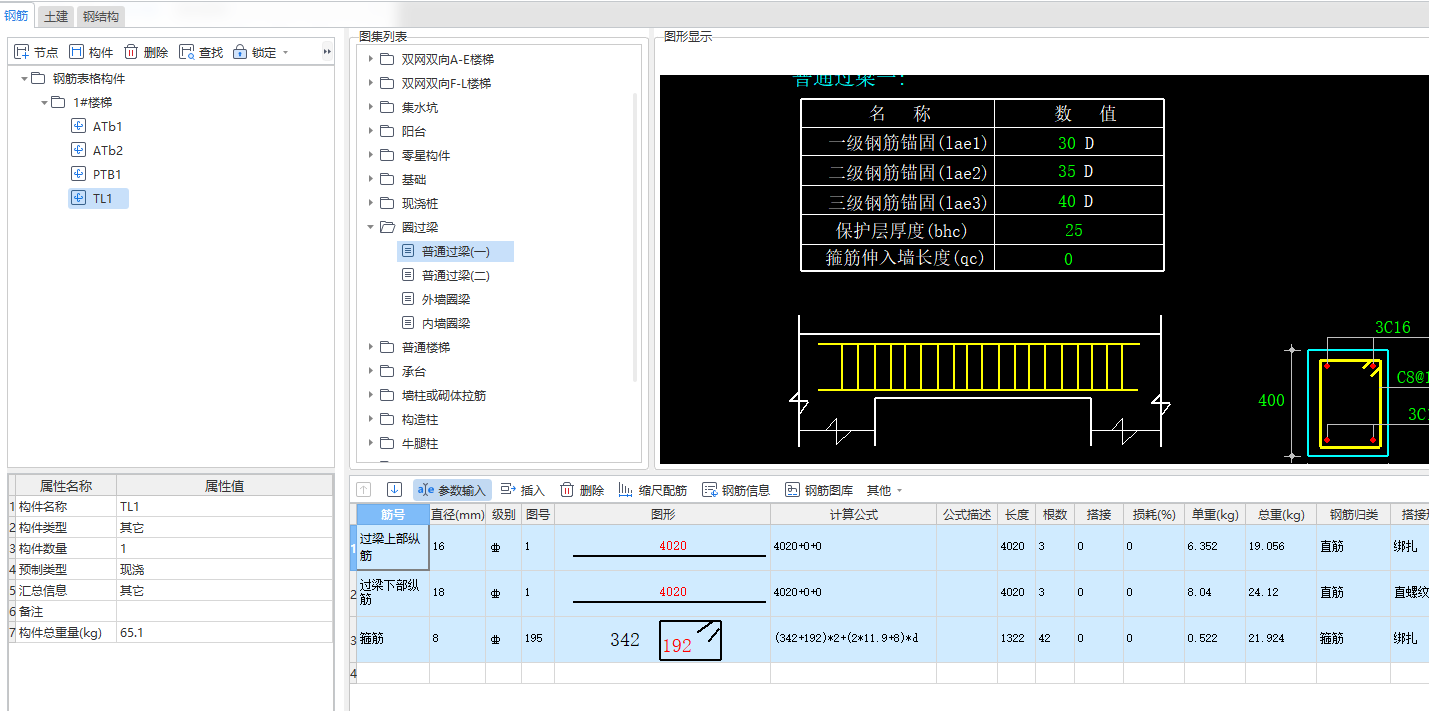Select the 现浇桩 folder item
1429x711 pixels.
[x=420, y=204]
